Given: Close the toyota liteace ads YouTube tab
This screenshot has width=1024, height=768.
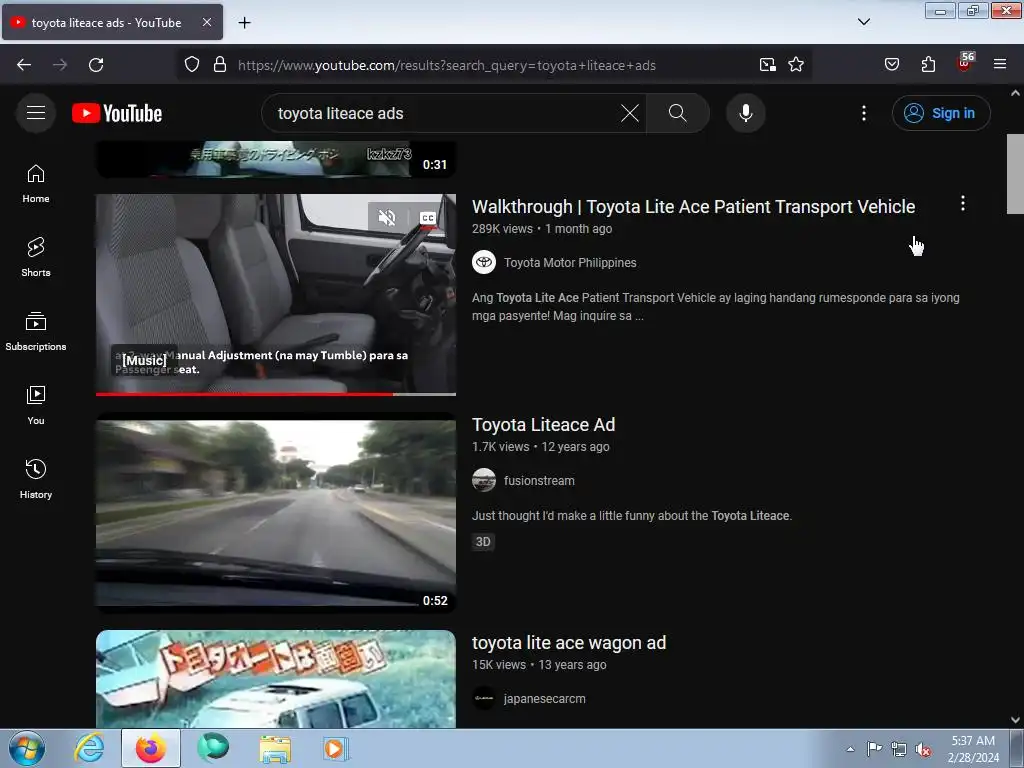Looking at the screenshot, I should 207,22.
